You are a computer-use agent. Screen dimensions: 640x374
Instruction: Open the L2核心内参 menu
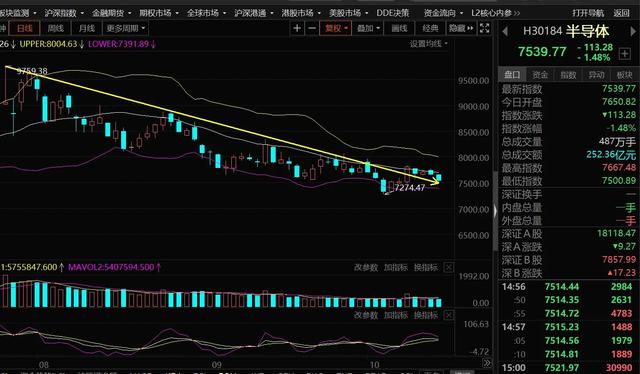[496, 13]
